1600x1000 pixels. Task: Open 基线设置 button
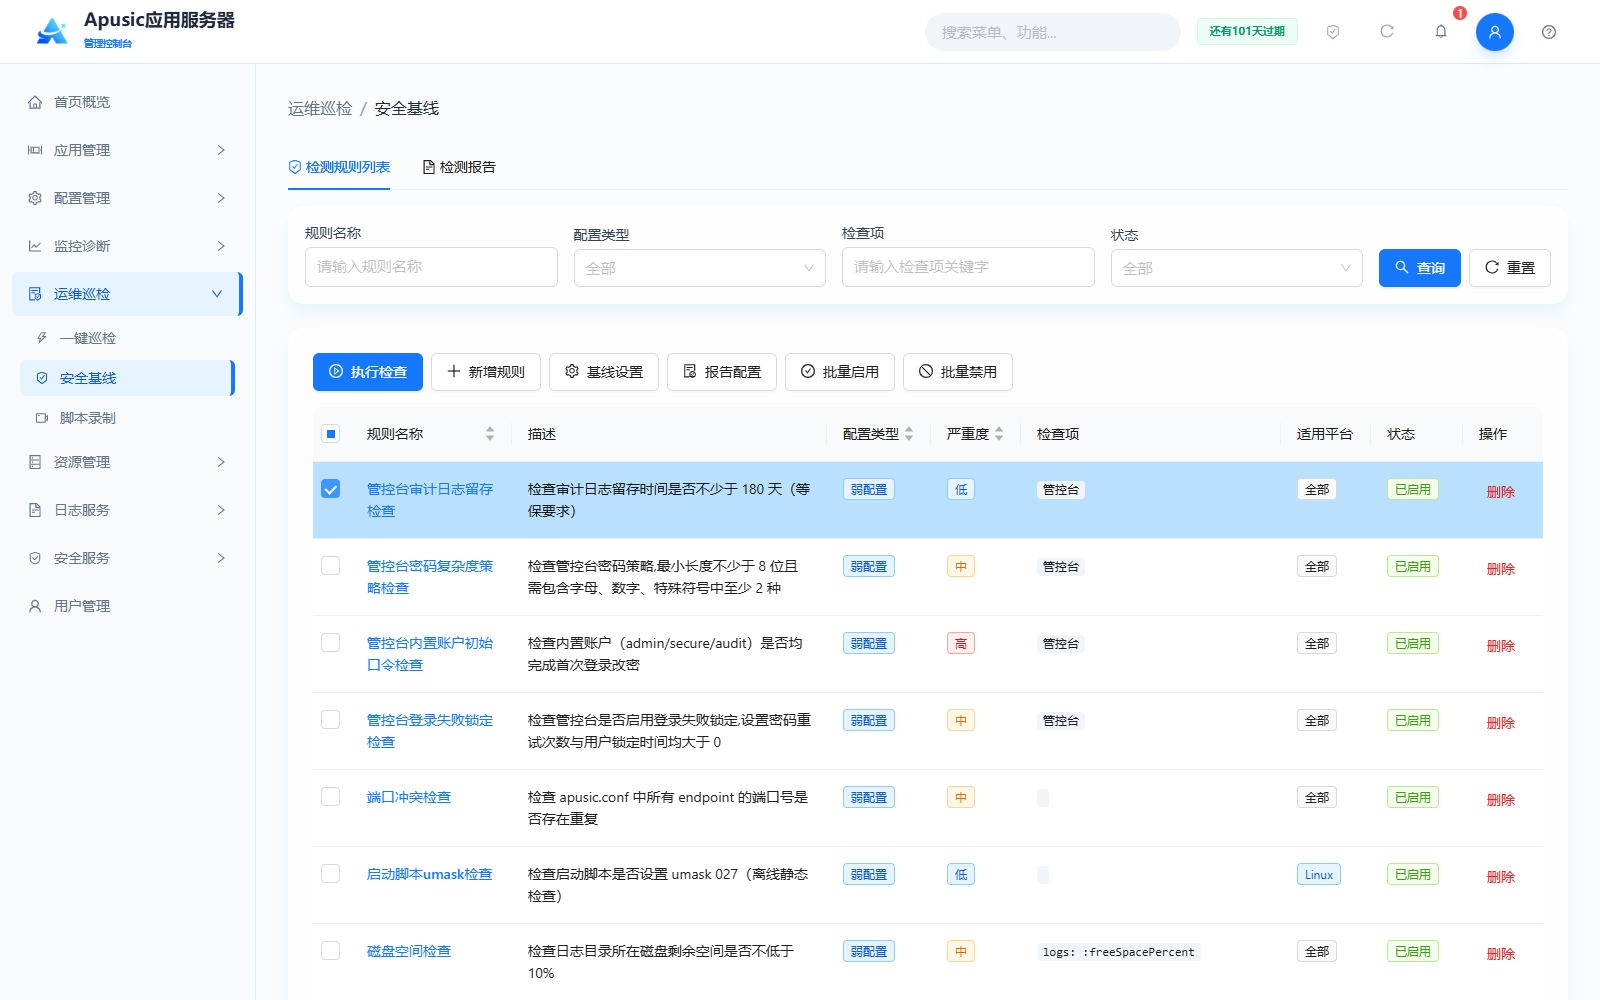pyautogui.click(x=604, y=372)
